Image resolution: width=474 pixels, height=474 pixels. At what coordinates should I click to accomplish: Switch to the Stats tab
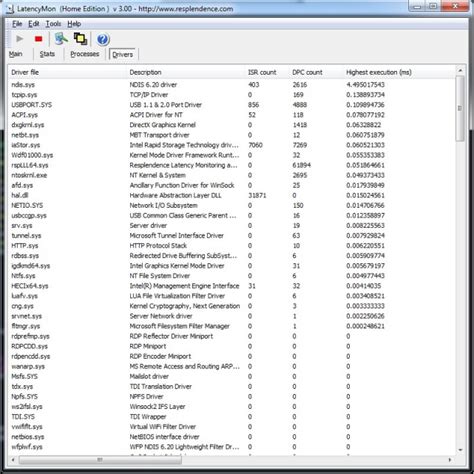point(47,54)
